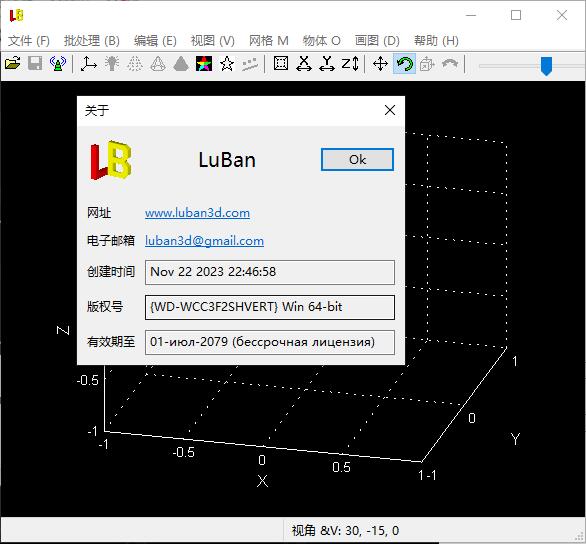The height and width of the screenshot is (544, 586).
Task: Activate the green rotate arrow tool
Action: tap(404, 64)
